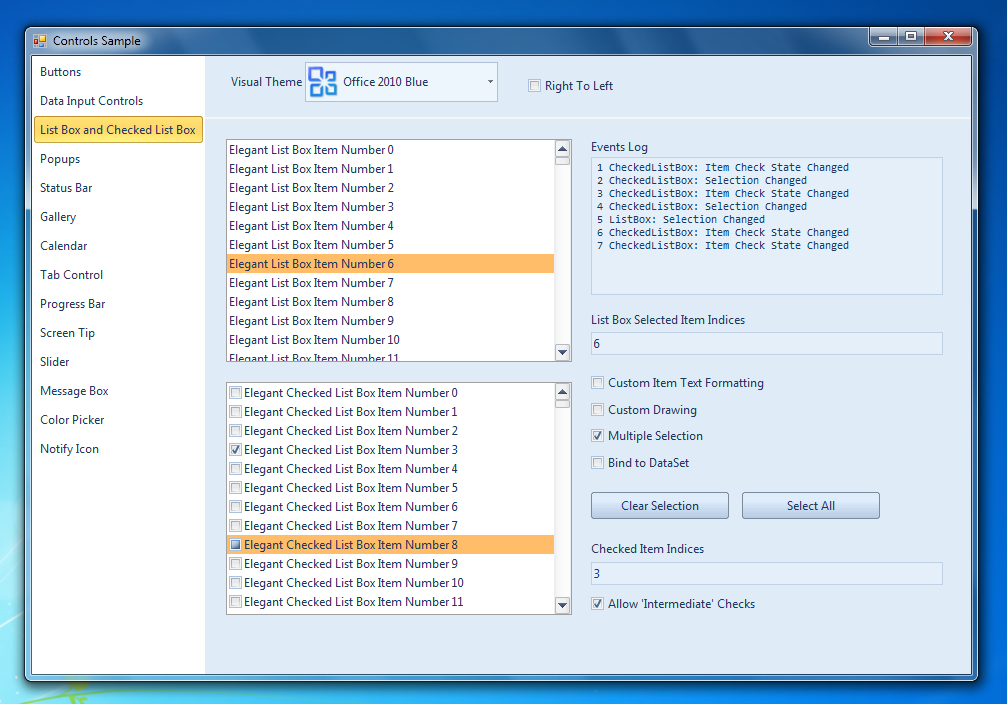Click the Clear Selection button
The height and width of the screenshot is (704, 1007).
pos(660,506)
